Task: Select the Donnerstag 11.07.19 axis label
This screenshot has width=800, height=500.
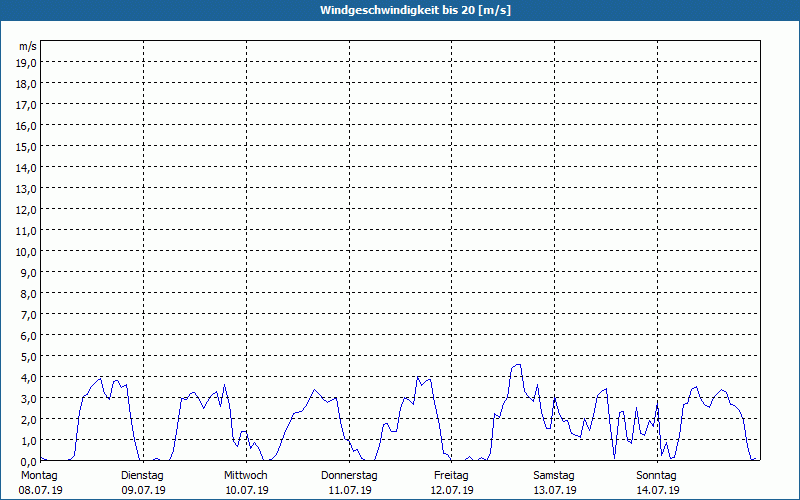Action: [x=349, y=483]
